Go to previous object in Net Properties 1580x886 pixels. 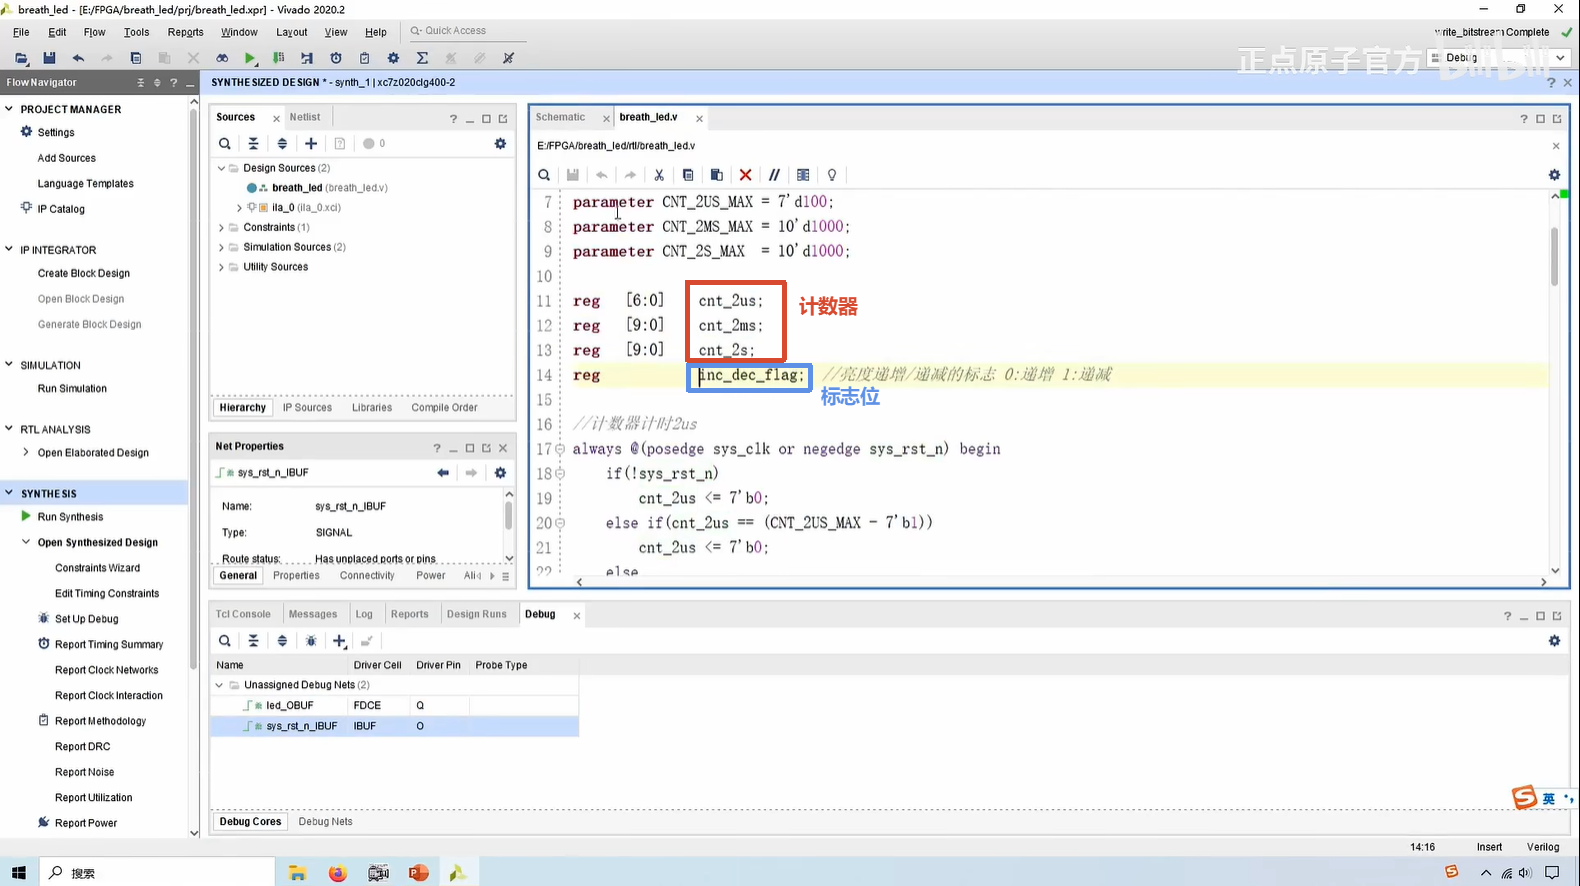click(x=443, y=473)
